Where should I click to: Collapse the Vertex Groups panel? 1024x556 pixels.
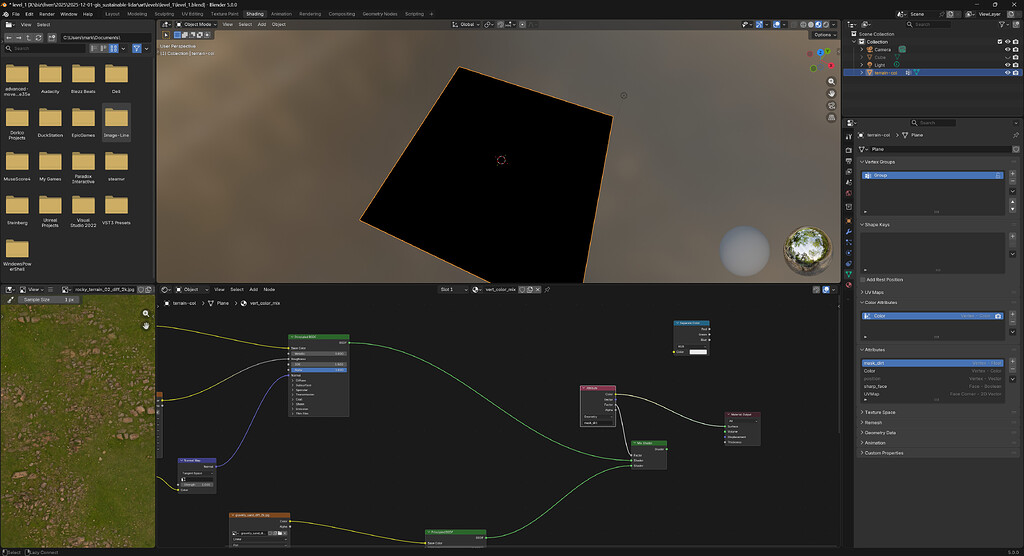pos(878,162)
